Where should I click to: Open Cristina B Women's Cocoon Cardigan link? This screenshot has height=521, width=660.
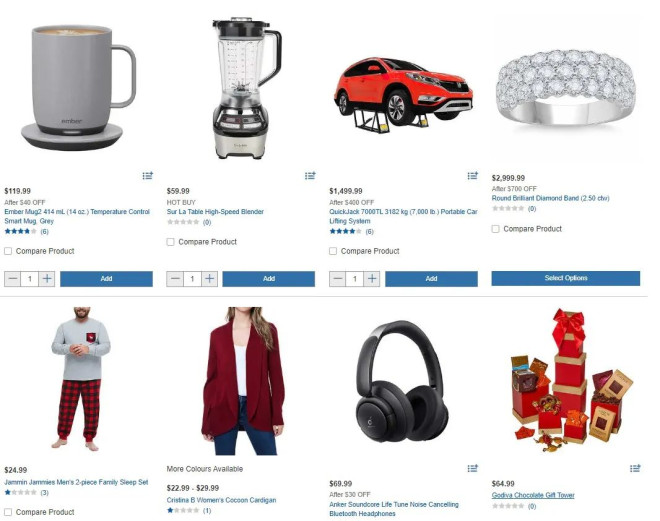[221, 500]
